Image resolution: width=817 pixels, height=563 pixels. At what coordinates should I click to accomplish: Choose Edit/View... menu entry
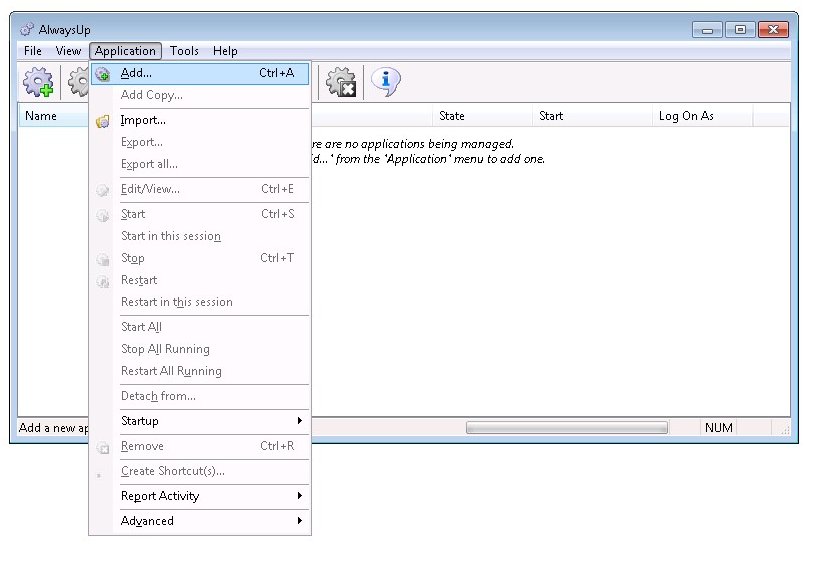click(200, 189)
